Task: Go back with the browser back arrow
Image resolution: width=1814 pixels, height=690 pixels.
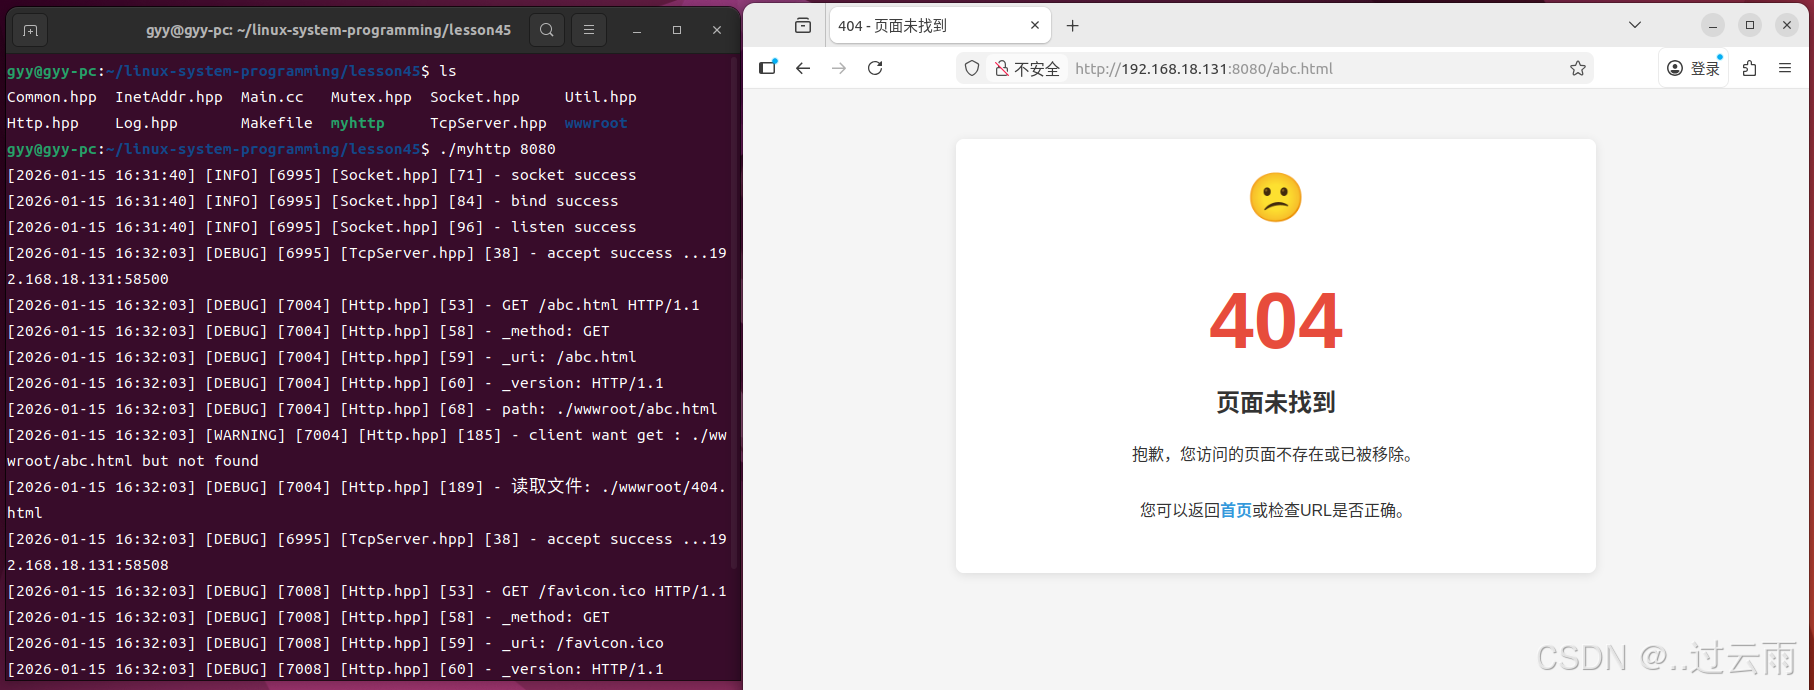Action: click(803, 68)
